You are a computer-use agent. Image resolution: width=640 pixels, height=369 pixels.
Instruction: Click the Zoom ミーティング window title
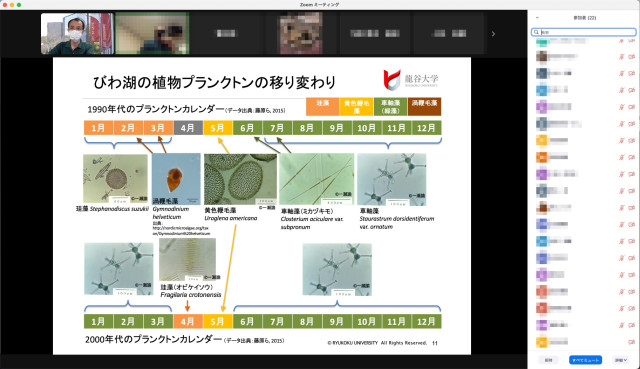[x=319, y=4]
